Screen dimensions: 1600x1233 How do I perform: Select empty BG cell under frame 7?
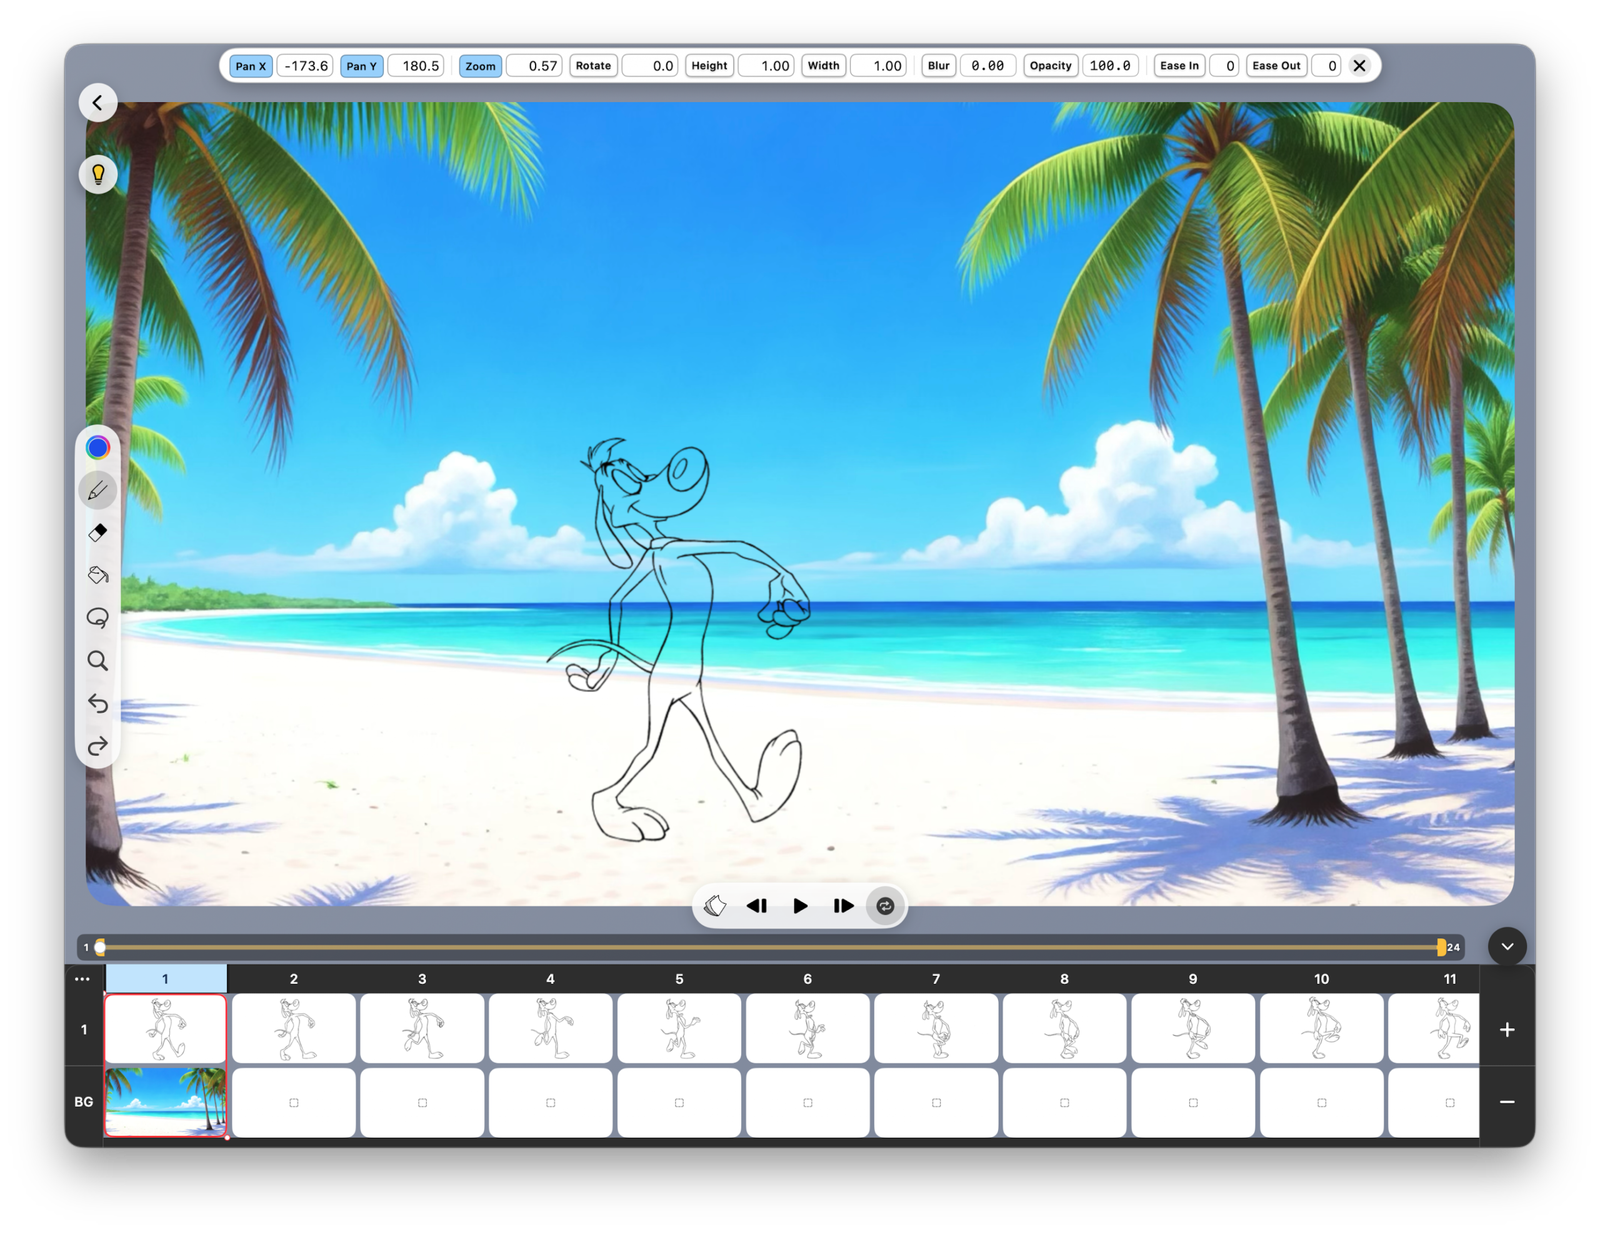click(936, 1102)
